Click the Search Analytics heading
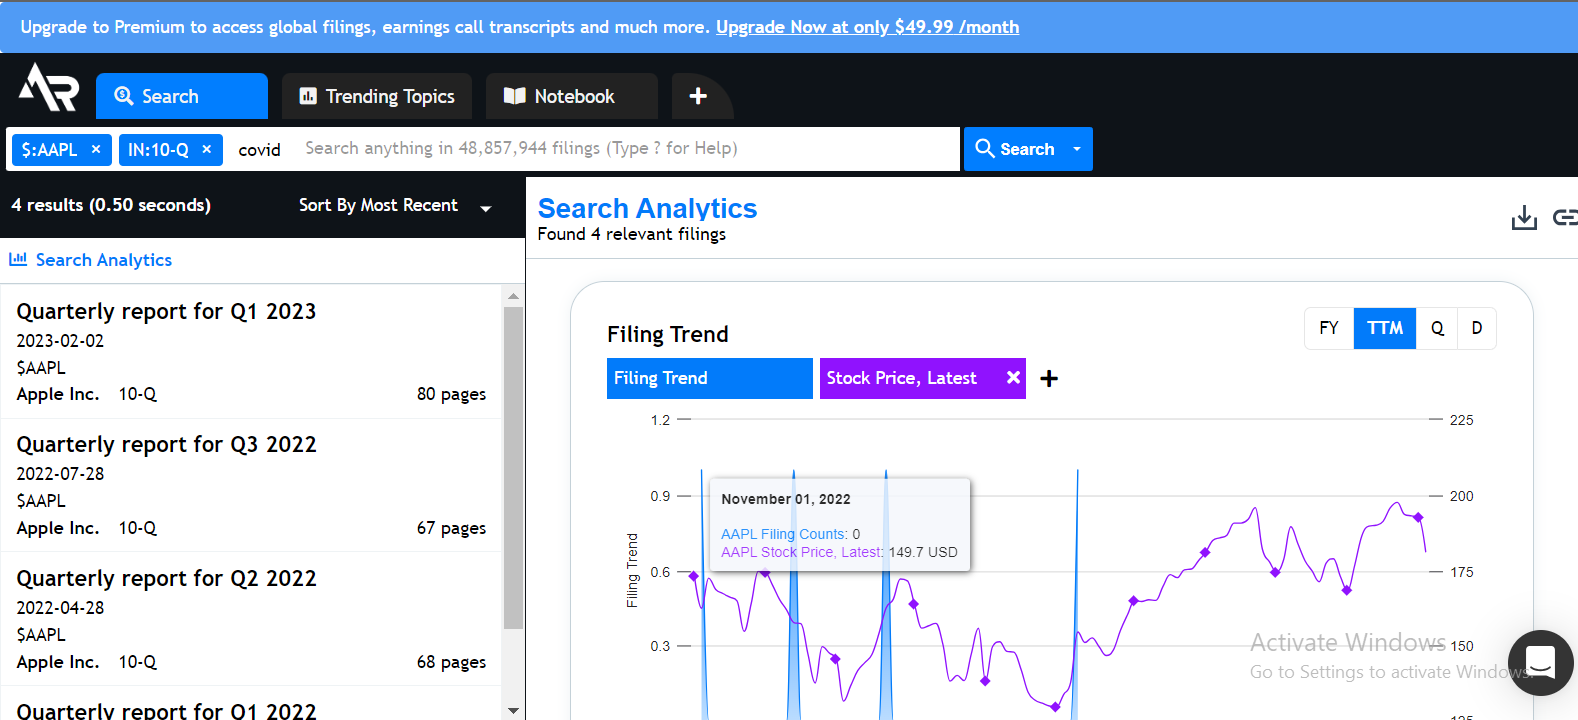The height and width of the screenshot is (720, 1578). [x=647, y=208]
